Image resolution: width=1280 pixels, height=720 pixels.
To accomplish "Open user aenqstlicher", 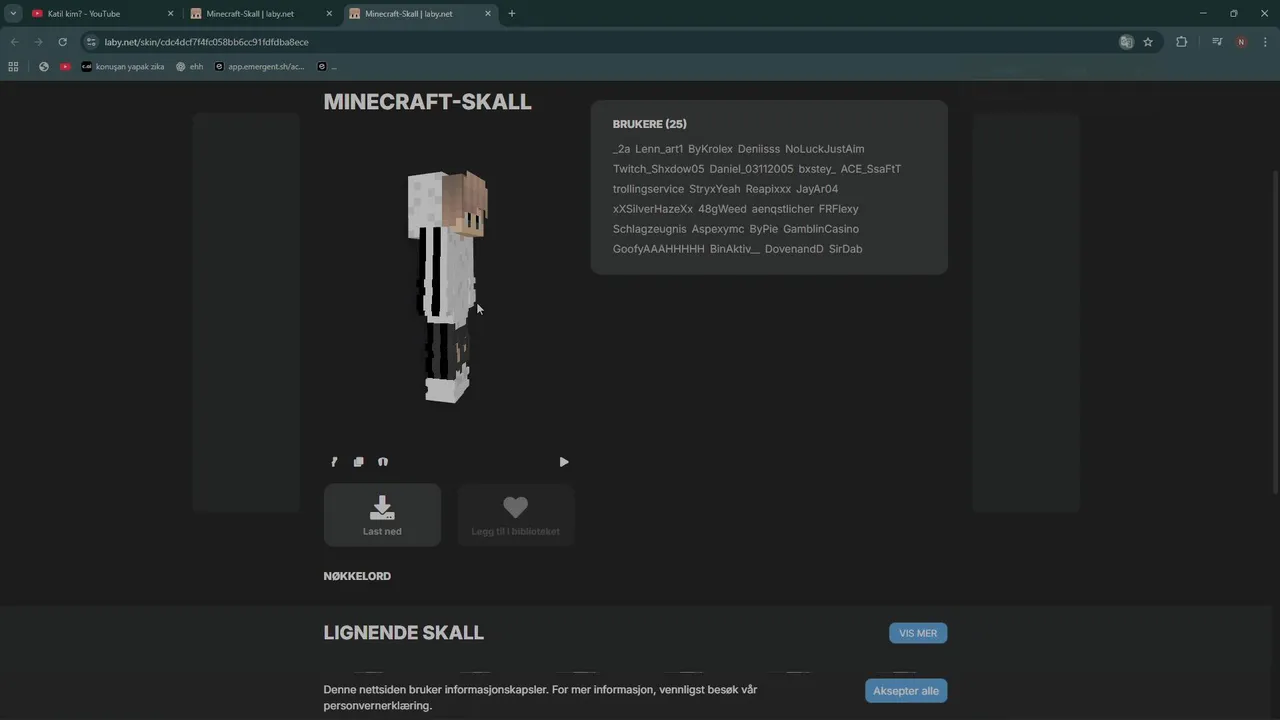I will 783,209.
